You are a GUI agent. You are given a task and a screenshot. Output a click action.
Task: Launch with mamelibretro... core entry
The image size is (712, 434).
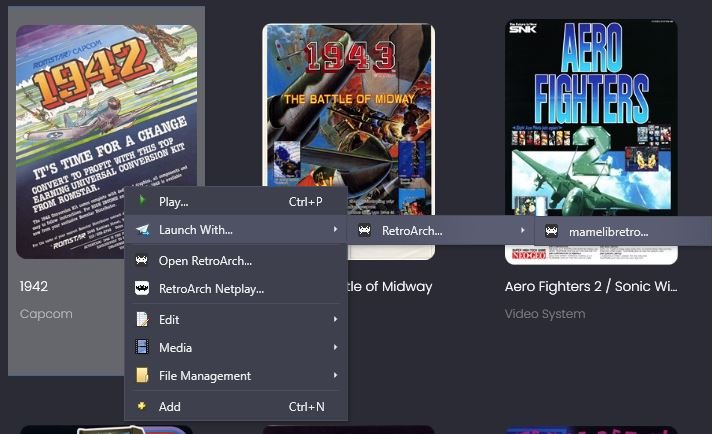(x=623, y=232)
